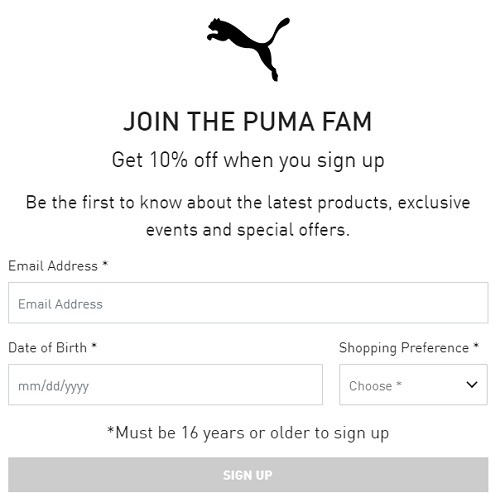Screen dimensions: 500x502
Task: Click the 'events and special offers.' text line
Action: 248,230
